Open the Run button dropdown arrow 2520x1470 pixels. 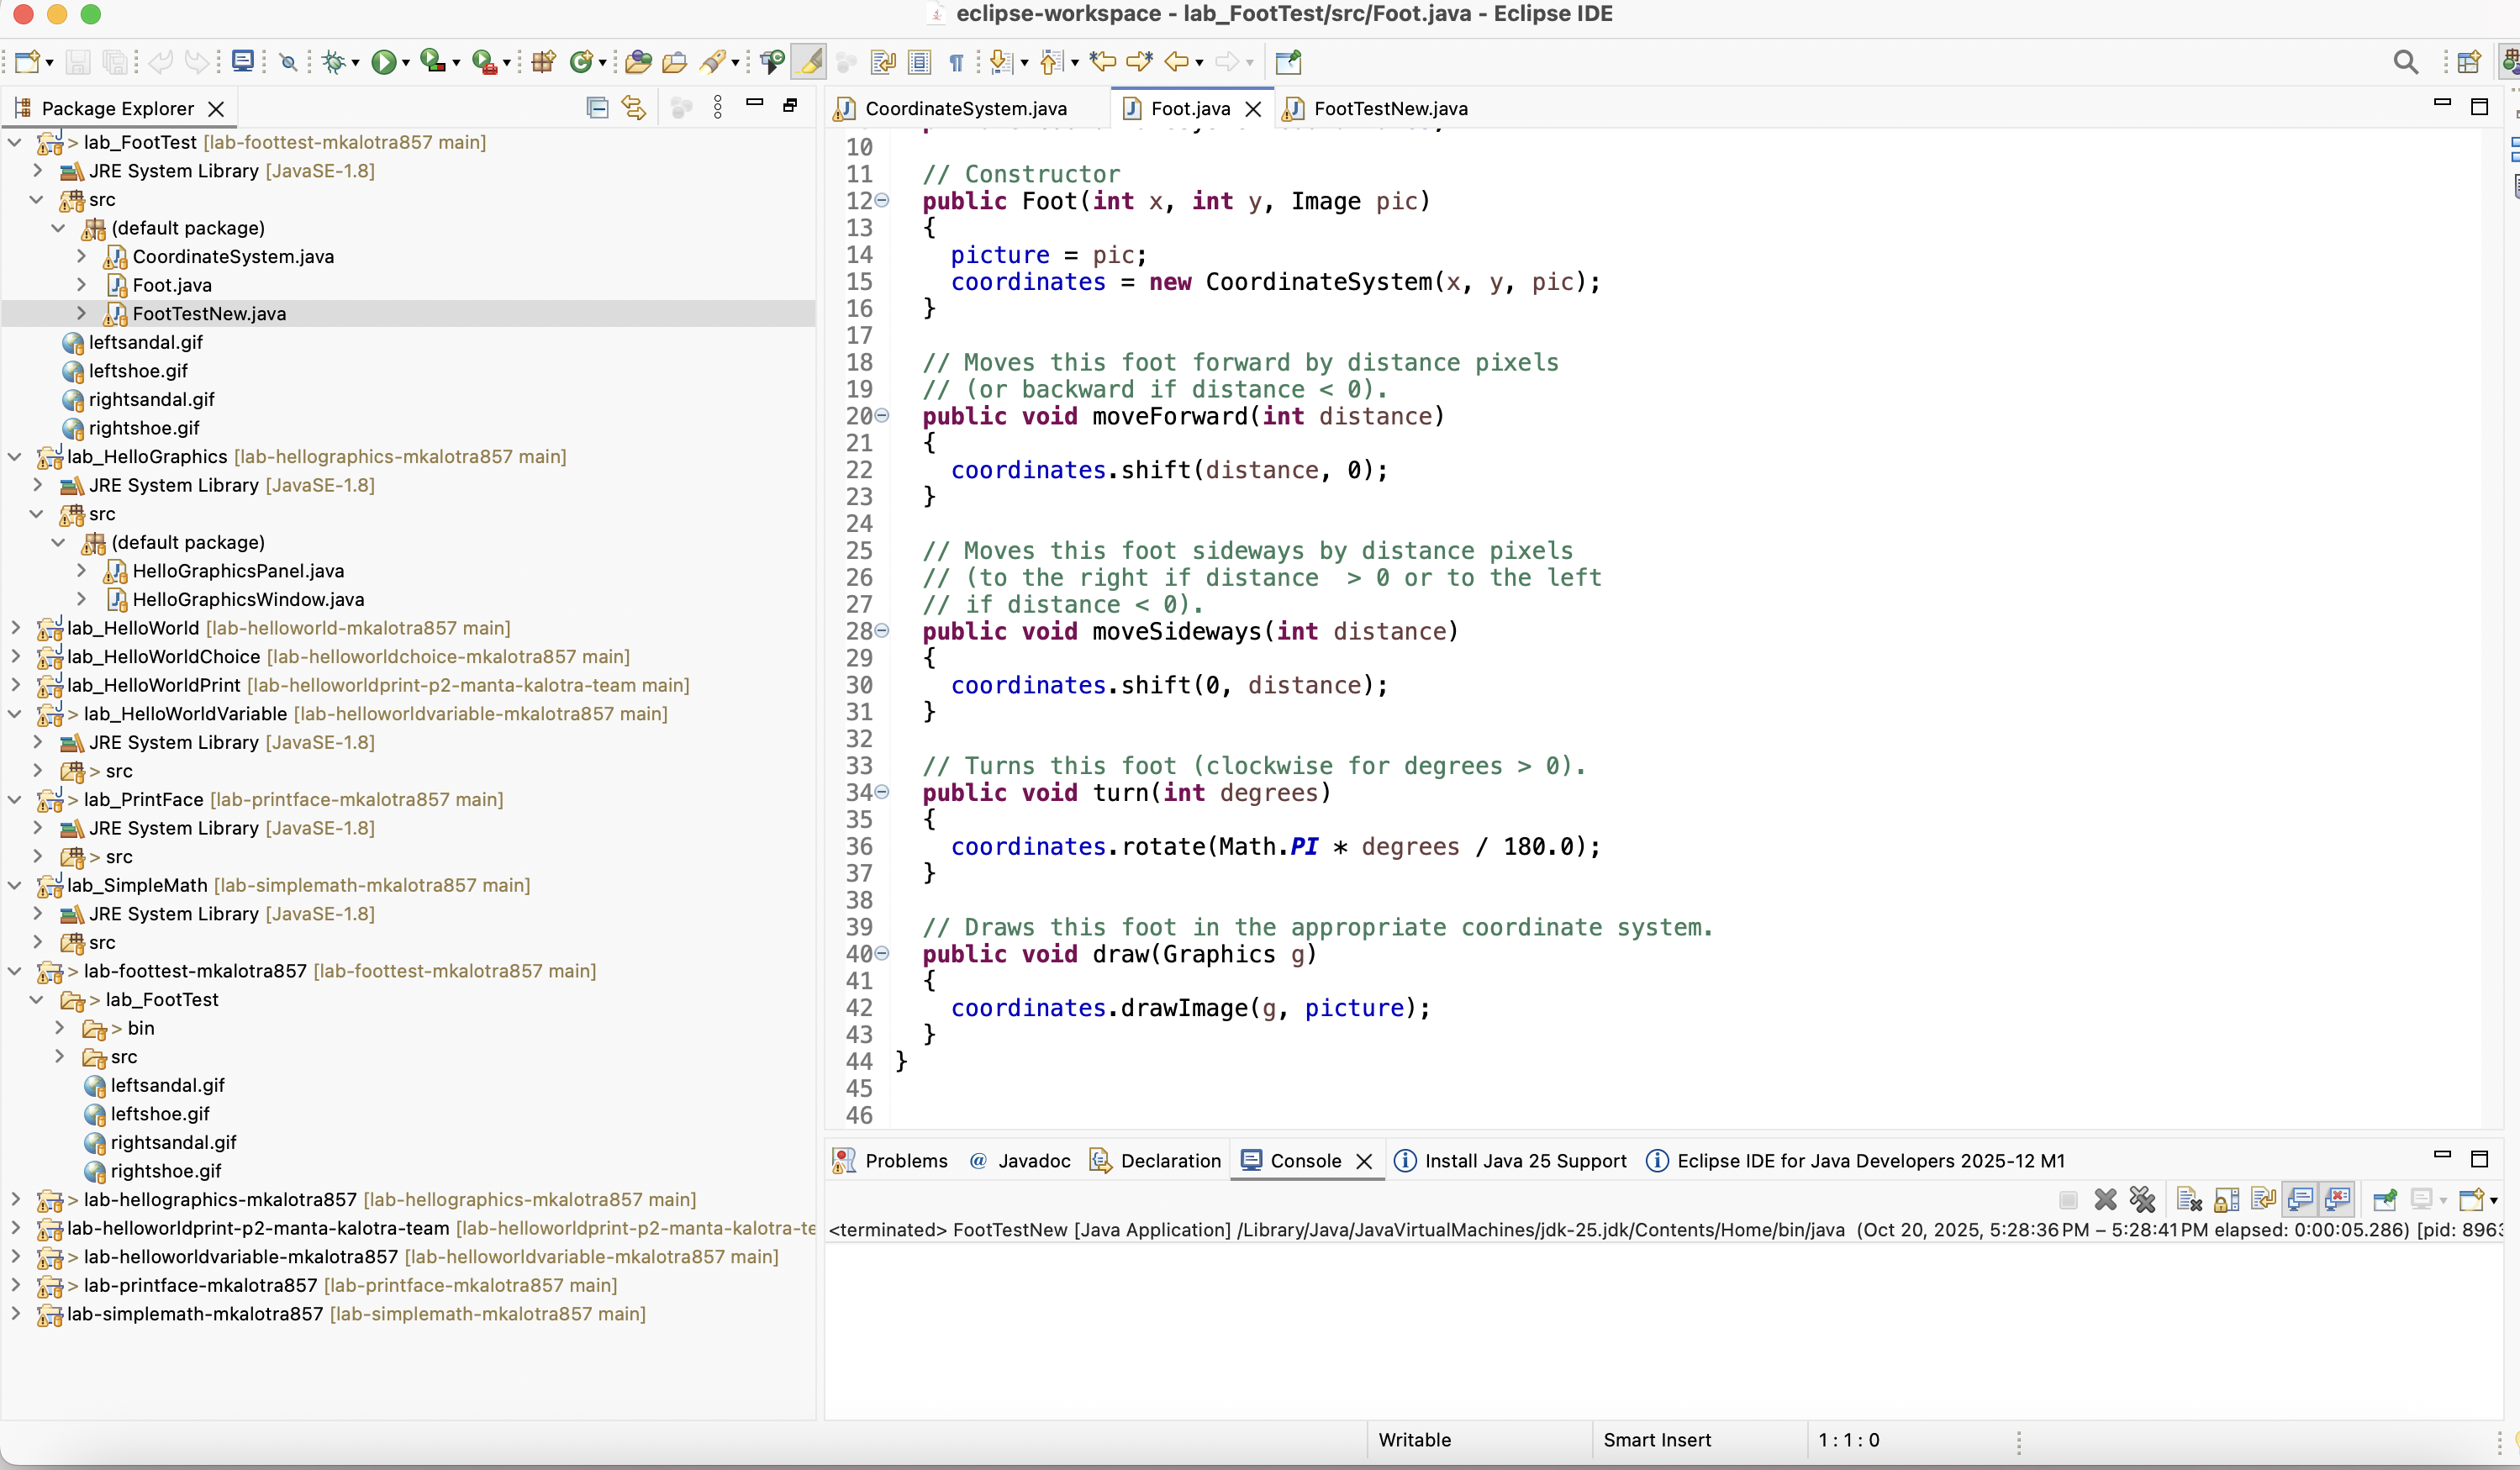point(405,63)
